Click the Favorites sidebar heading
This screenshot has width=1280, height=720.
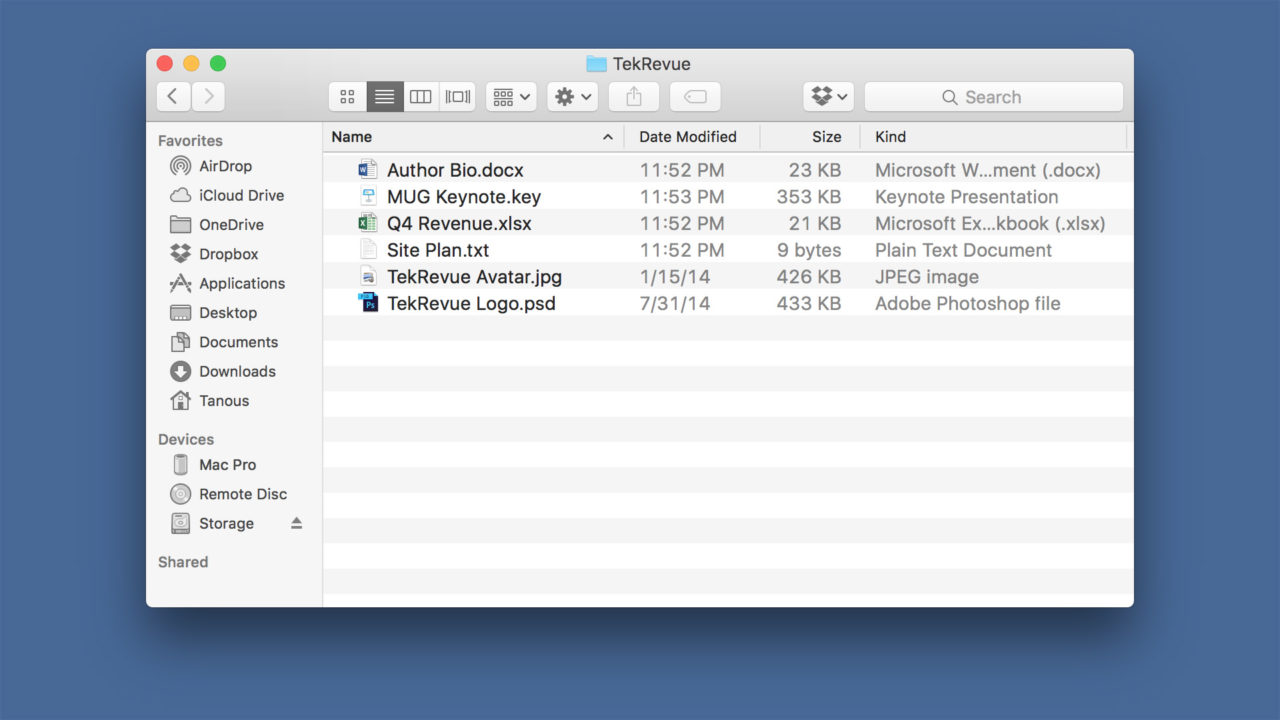click(190, 141)
